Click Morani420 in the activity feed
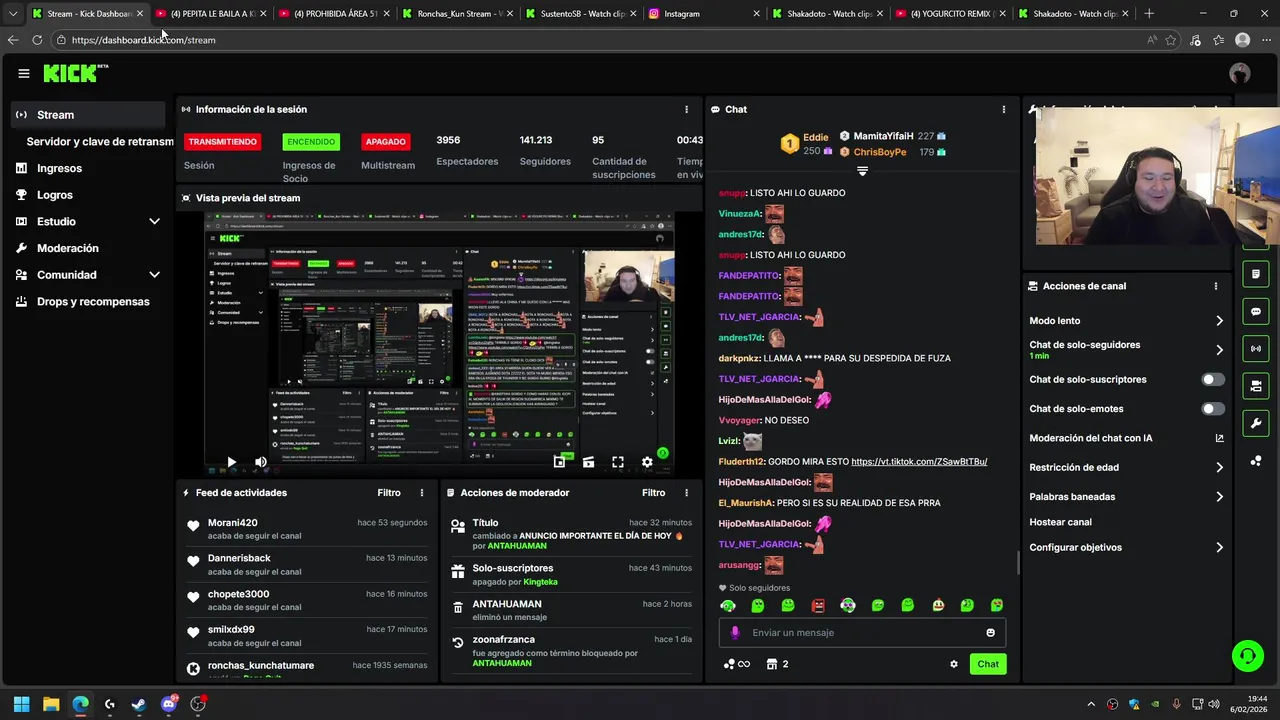Viewport: 1280px width, 720px height. [x=233, y=523]
